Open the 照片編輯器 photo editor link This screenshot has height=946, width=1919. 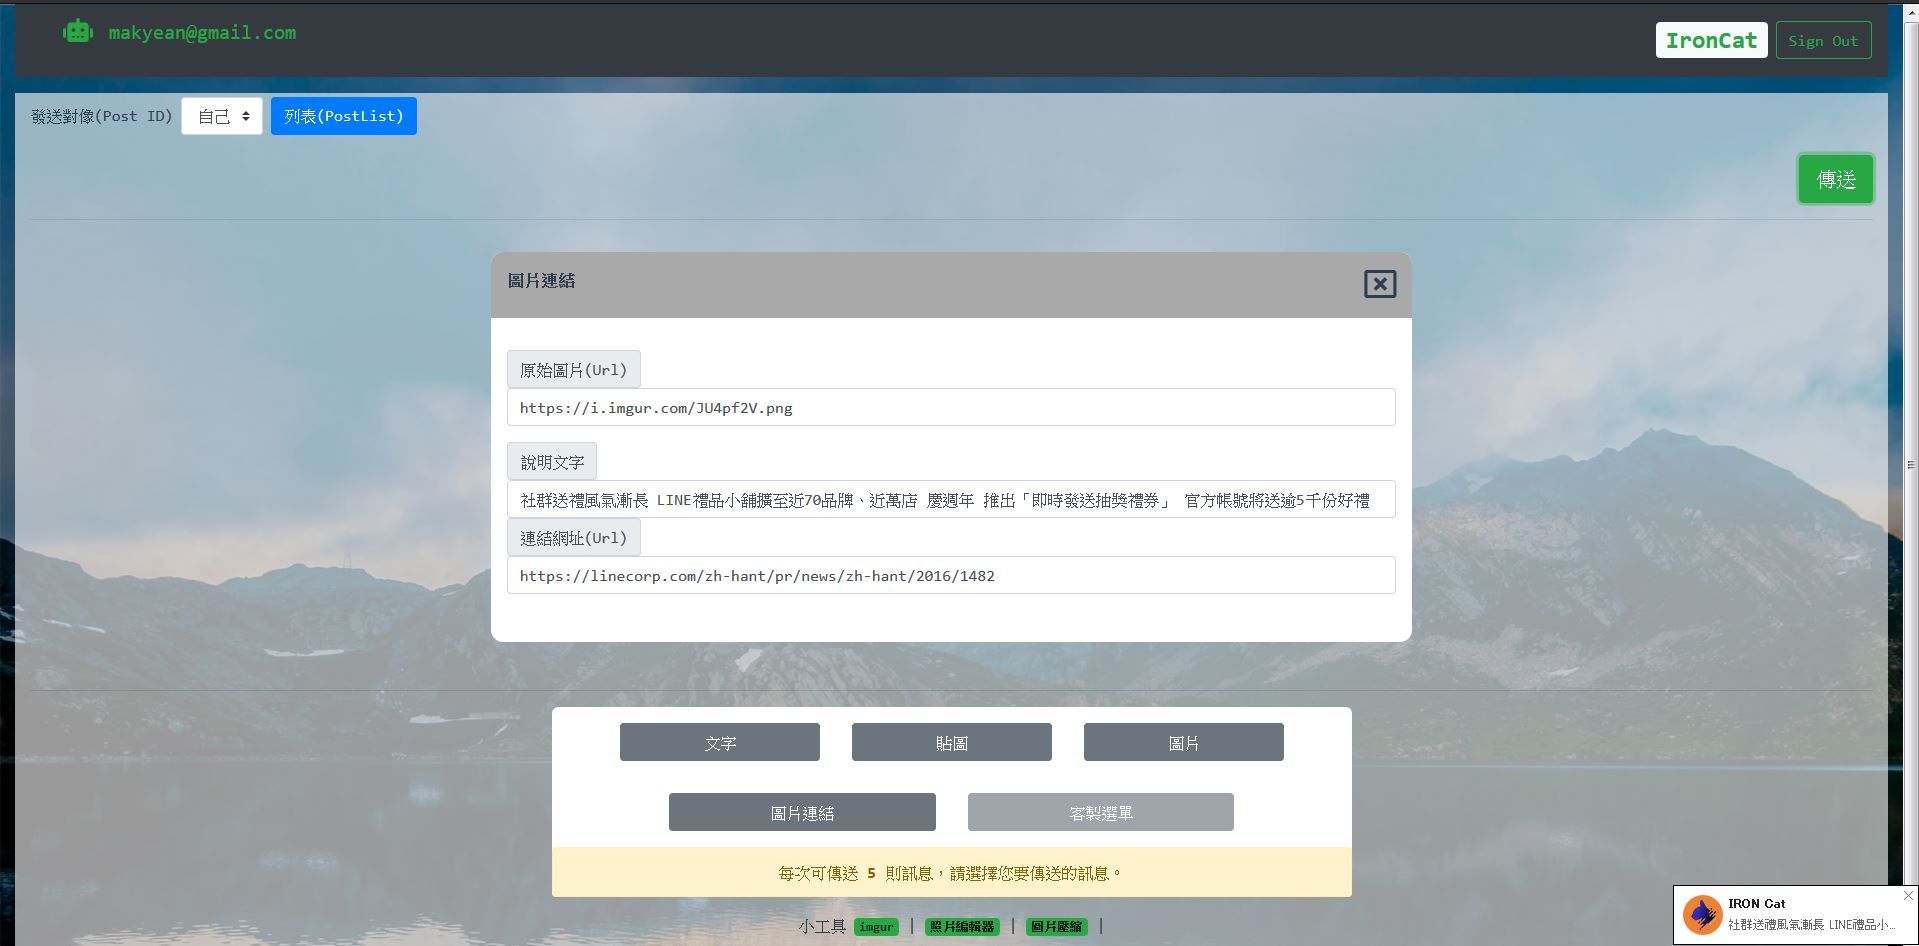click(962, 927)
